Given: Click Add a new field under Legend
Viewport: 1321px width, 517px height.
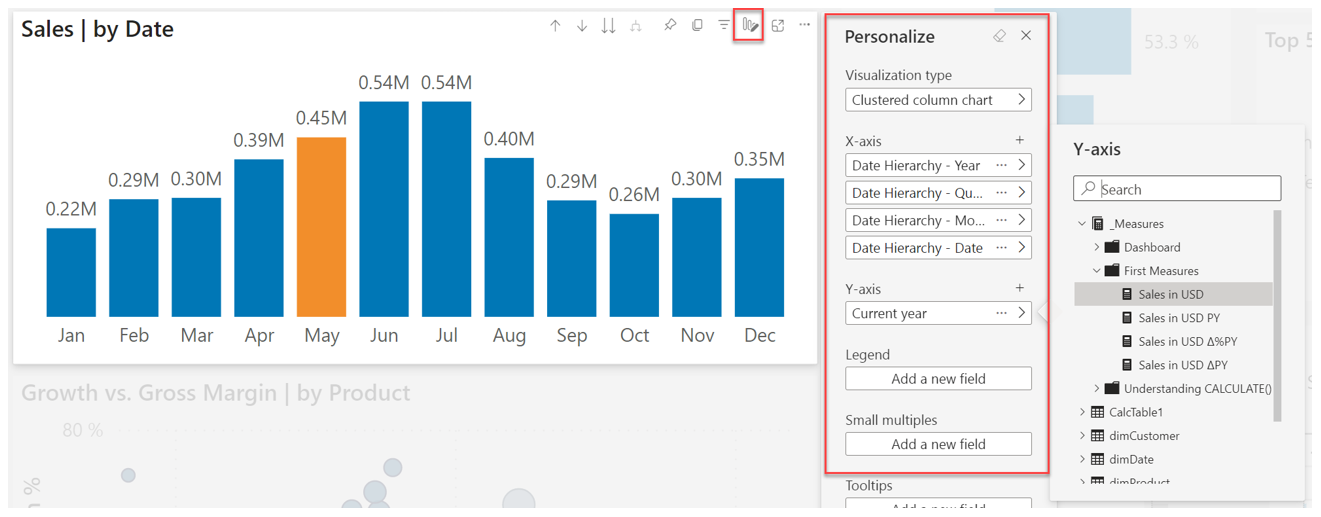Looking at the screenshot, I should pos(938,379).
